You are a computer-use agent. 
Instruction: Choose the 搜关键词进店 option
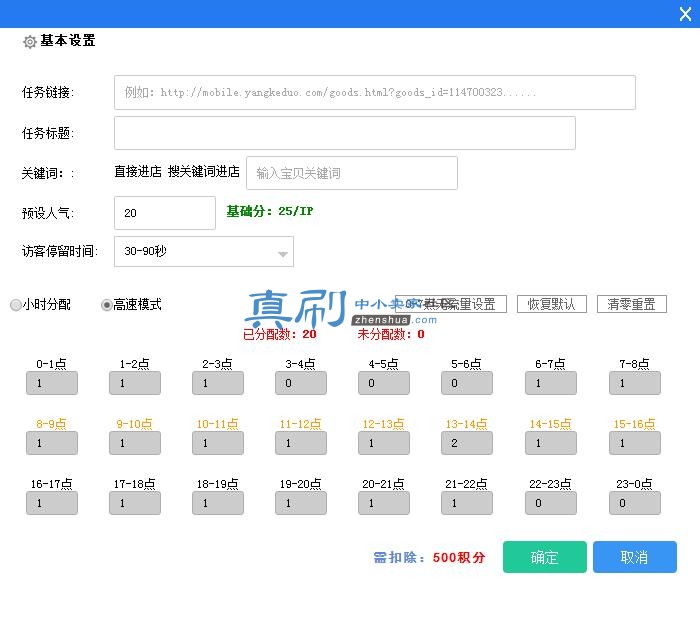[x=204, y=171]
